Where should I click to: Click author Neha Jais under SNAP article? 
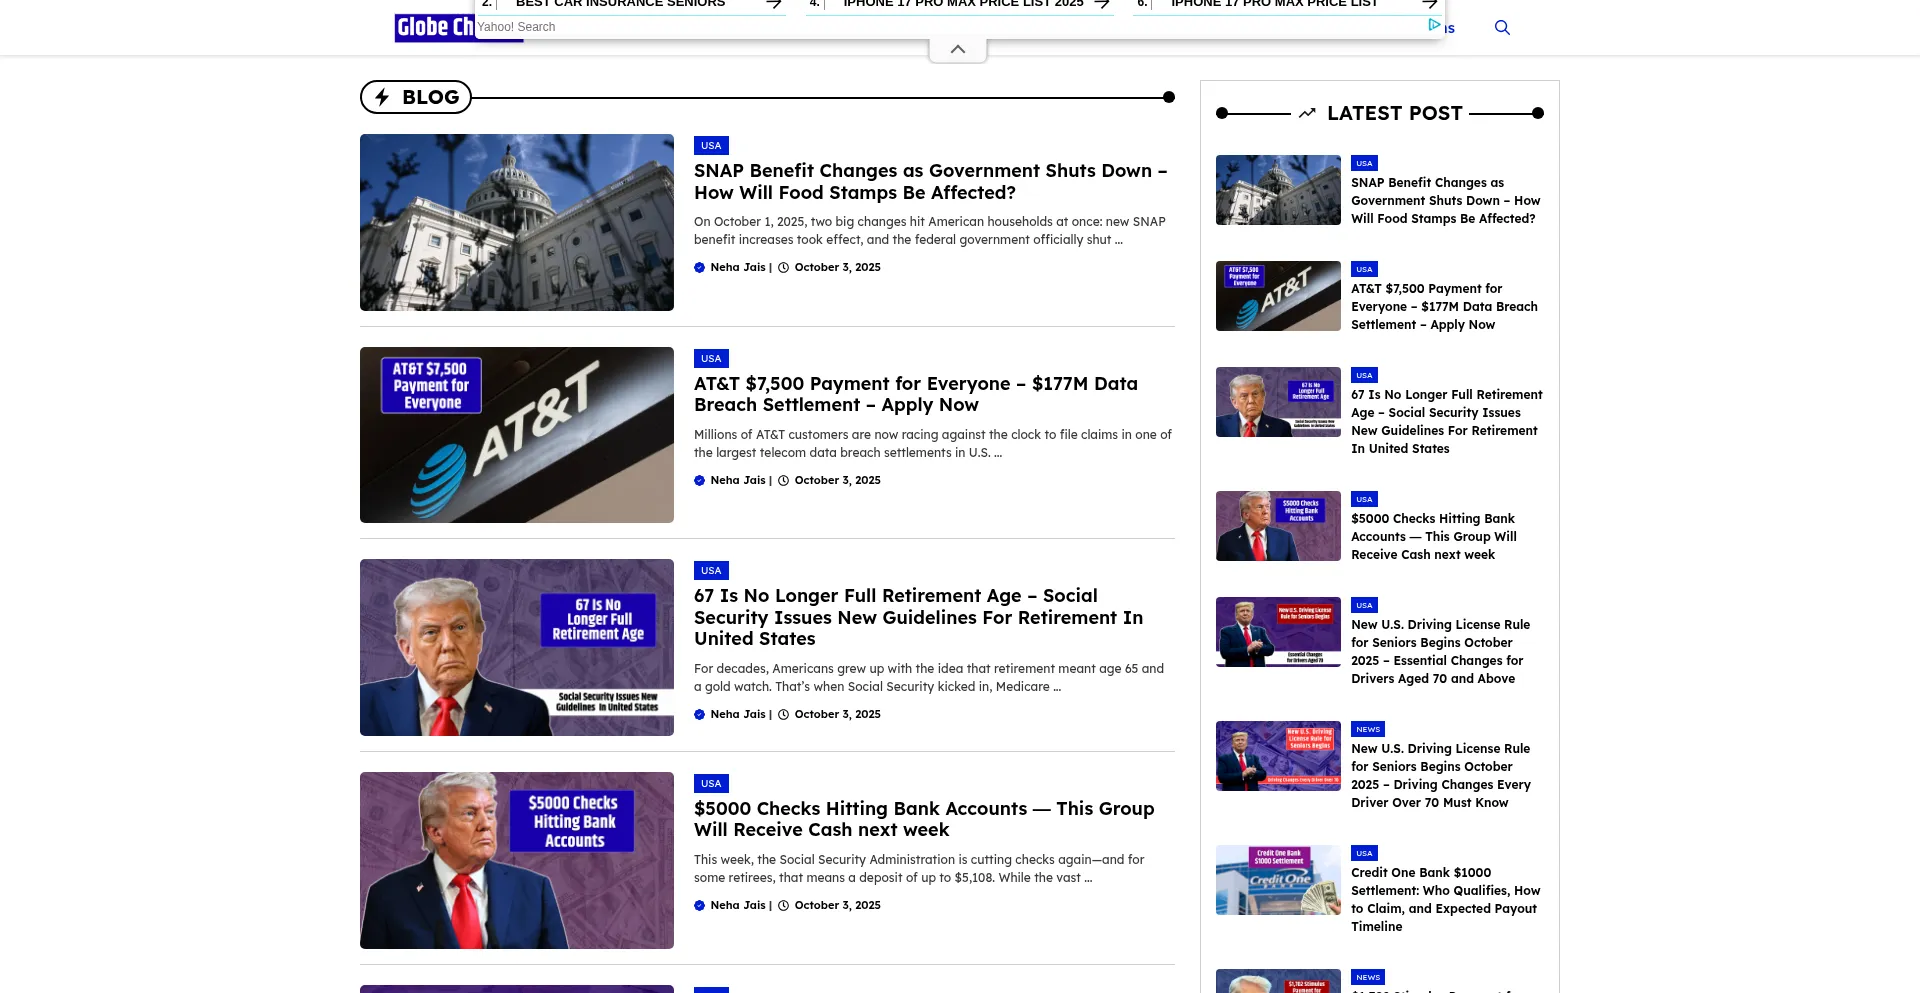coord(737,268)
